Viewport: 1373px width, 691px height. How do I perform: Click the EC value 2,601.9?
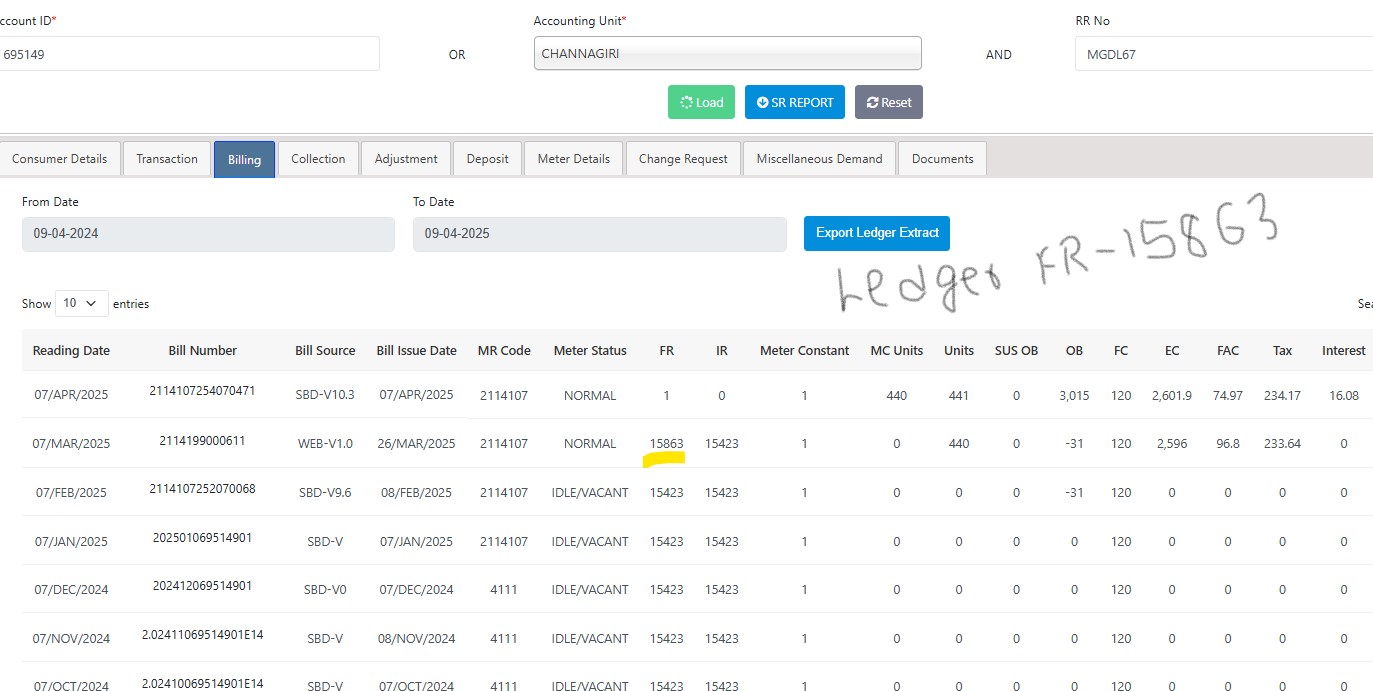pyautogui.click(x=1172, y=396)
